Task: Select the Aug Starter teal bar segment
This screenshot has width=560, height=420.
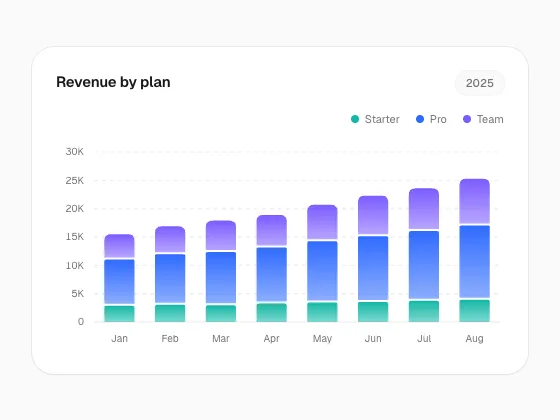Action: pos(475,311)
